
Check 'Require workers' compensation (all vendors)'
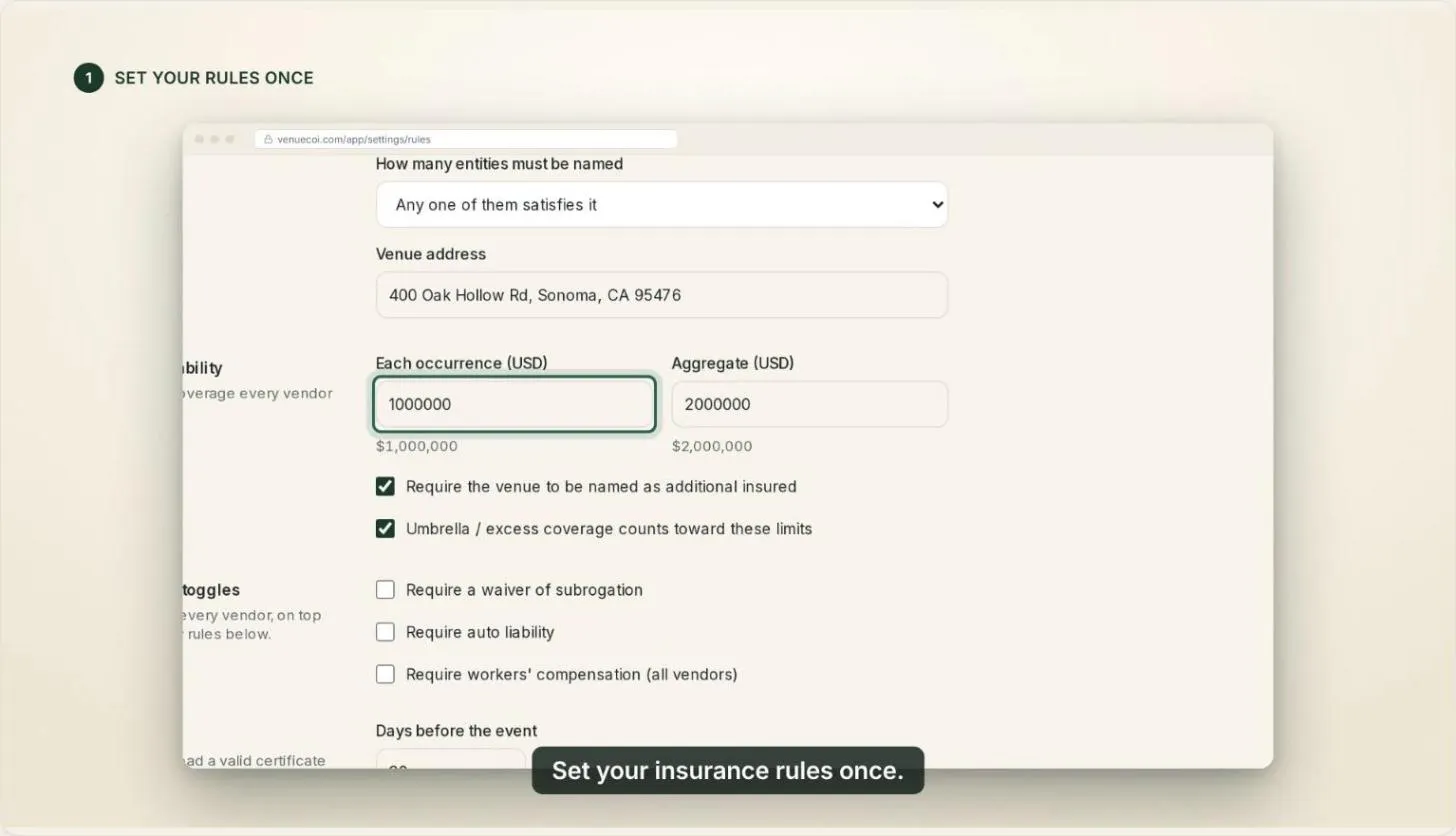[x=385, y=674]
